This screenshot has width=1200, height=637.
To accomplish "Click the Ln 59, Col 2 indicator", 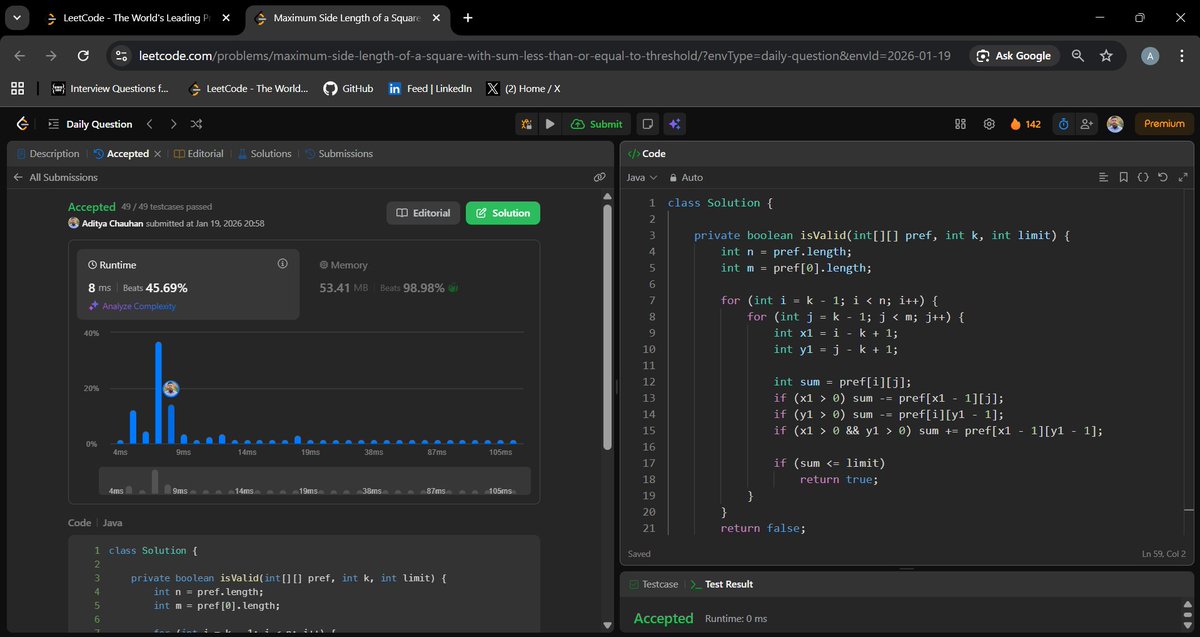I will click(1163, 553).
